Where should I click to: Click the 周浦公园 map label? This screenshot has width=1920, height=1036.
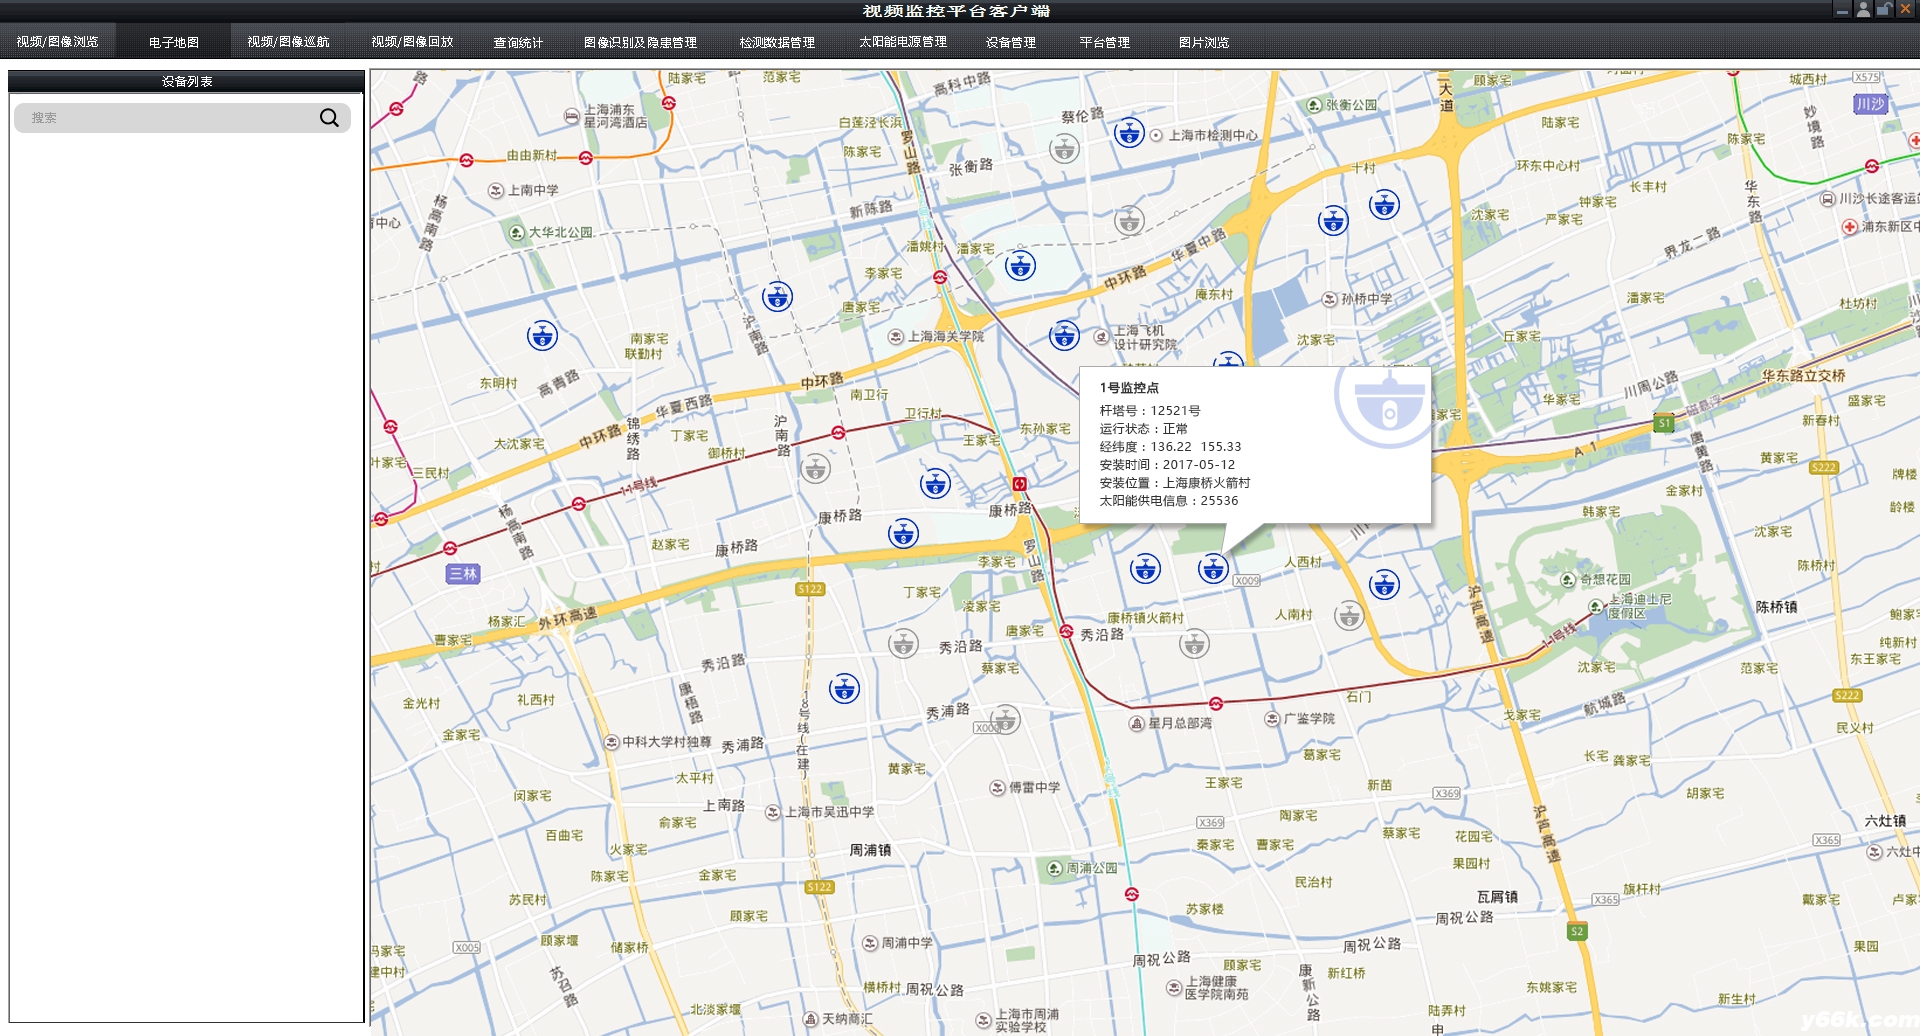point(1091,868)
